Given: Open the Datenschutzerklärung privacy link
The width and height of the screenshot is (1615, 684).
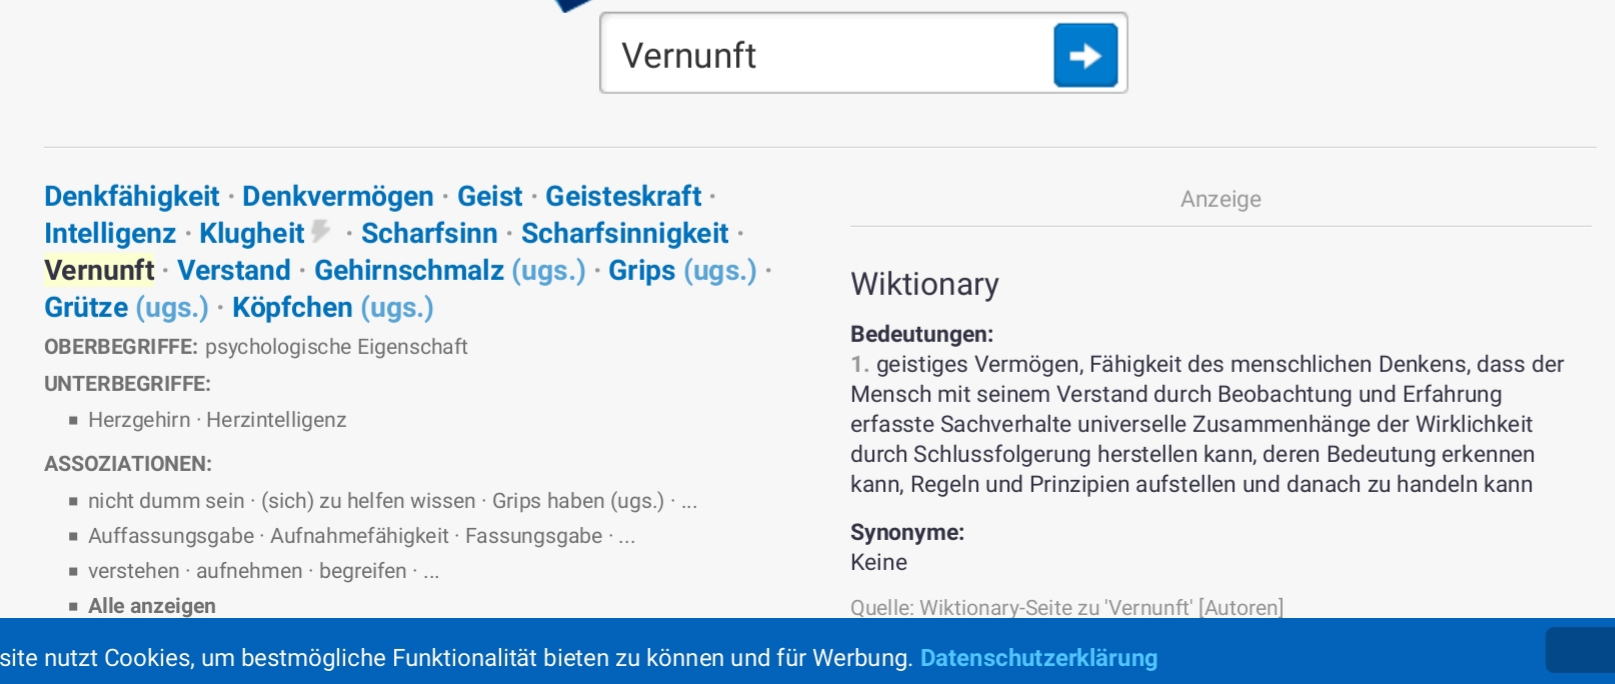Looking at the screenshot, I should [1038, 658].
